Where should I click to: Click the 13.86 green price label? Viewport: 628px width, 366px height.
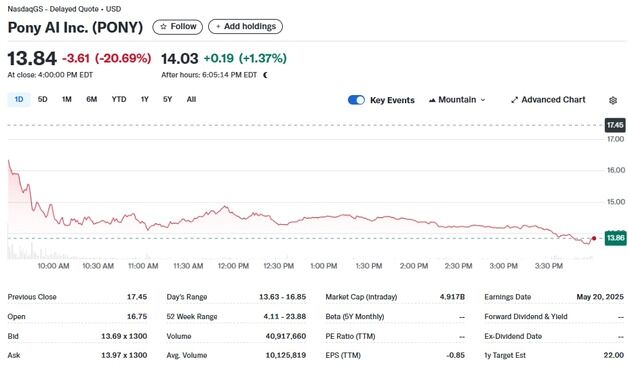(615, 238)
